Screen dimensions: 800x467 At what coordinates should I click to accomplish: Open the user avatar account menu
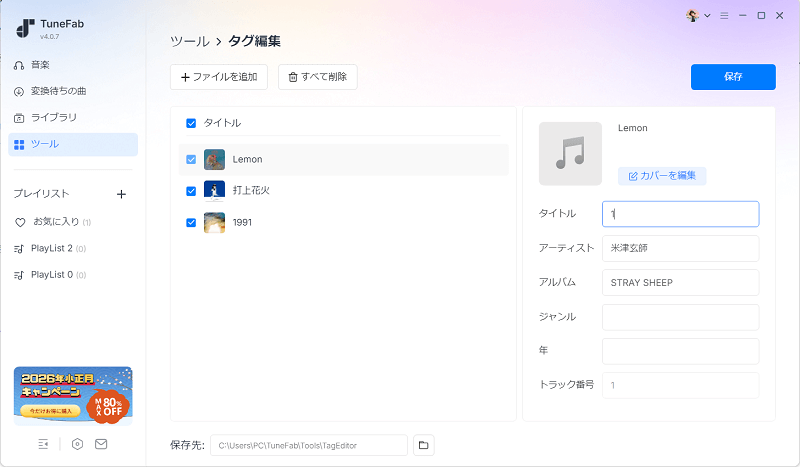pos(692,16)
